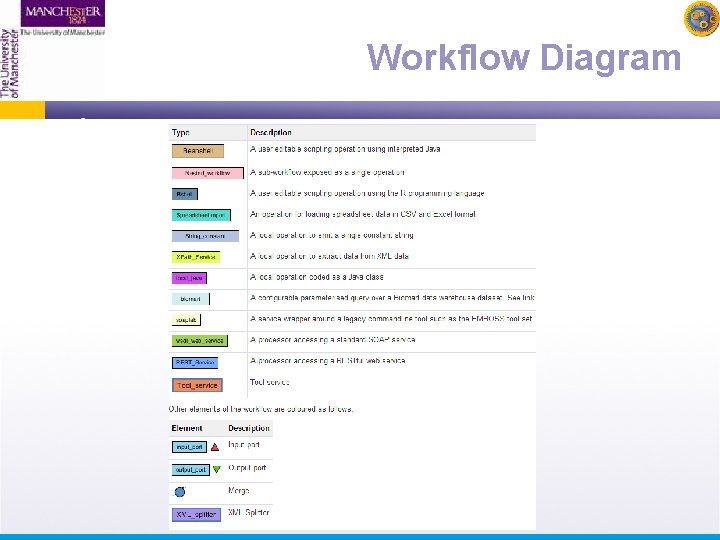Viewport: 720px width, 540px height.
Task: Click the EMBOSS tool set description
Action: (391, 319)
